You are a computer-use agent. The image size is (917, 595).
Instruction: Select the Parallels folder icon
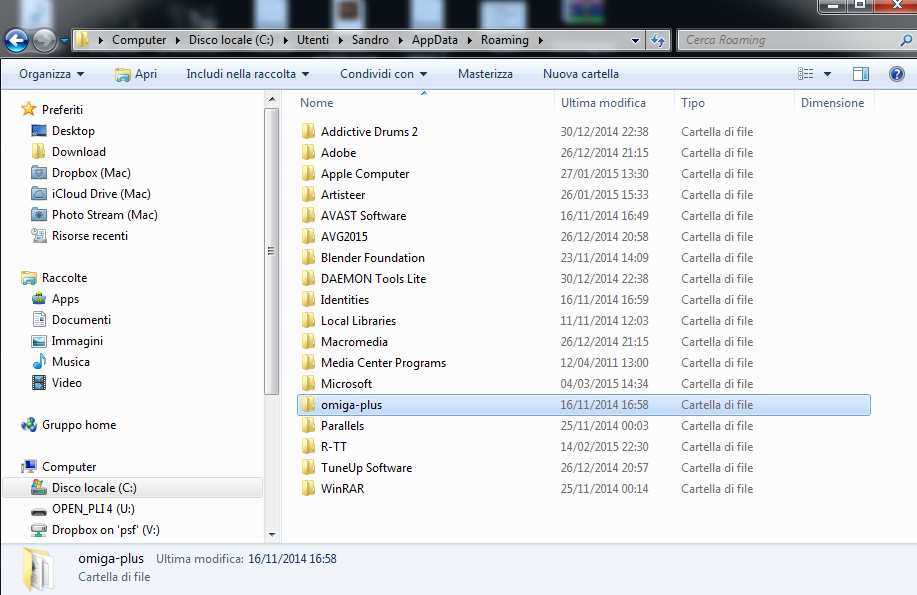308,425
